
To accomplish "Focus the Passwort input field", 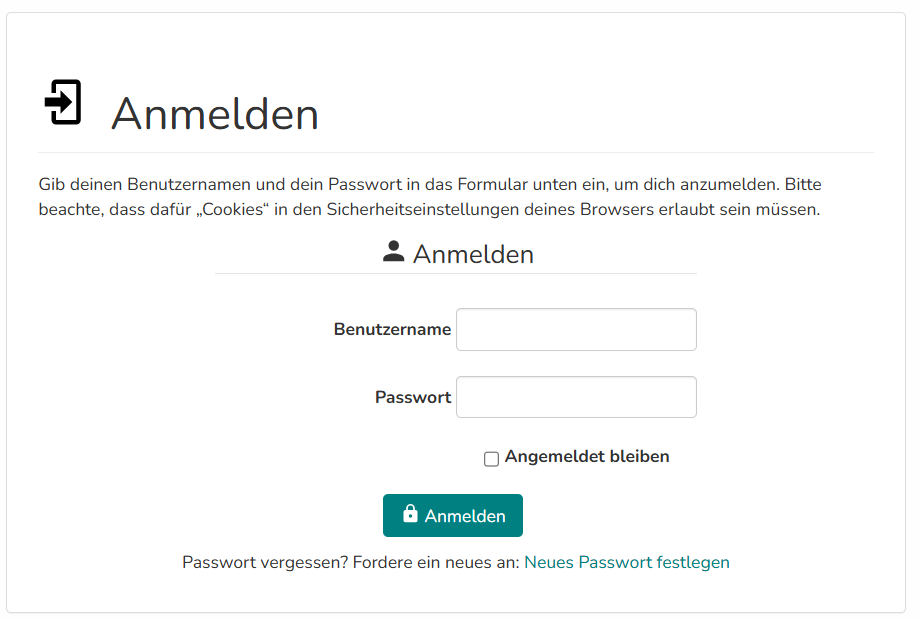I will 576,397.
